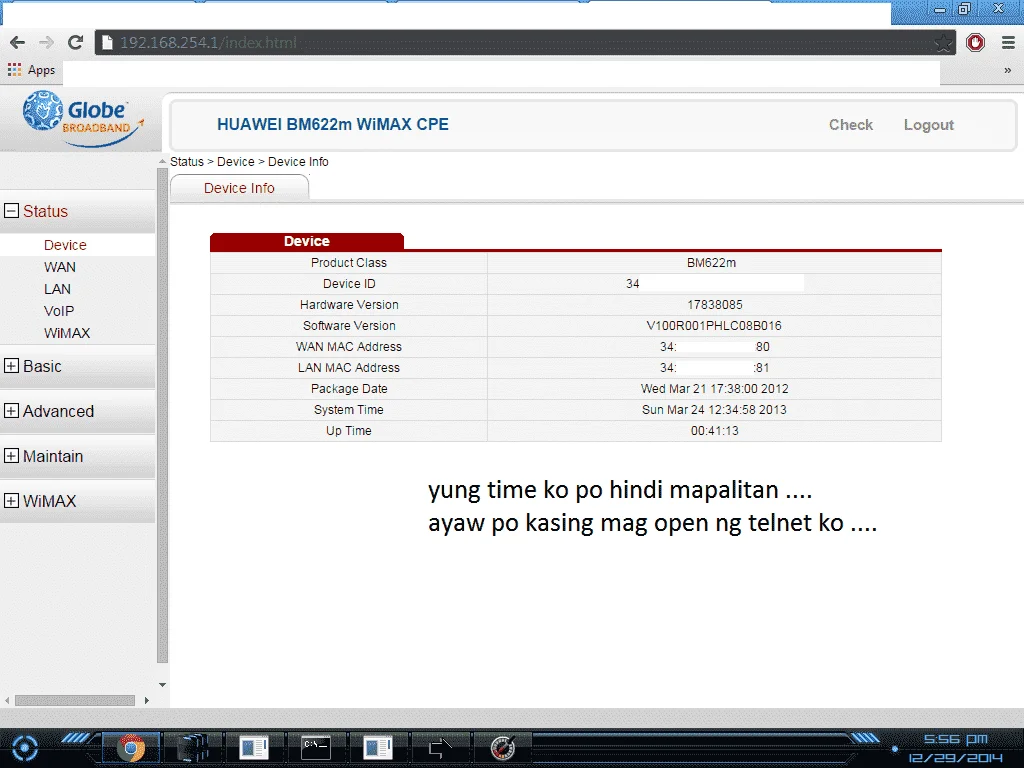Bookmark this page with the star icon
The image size is (1024, 768).
[942, 43]
